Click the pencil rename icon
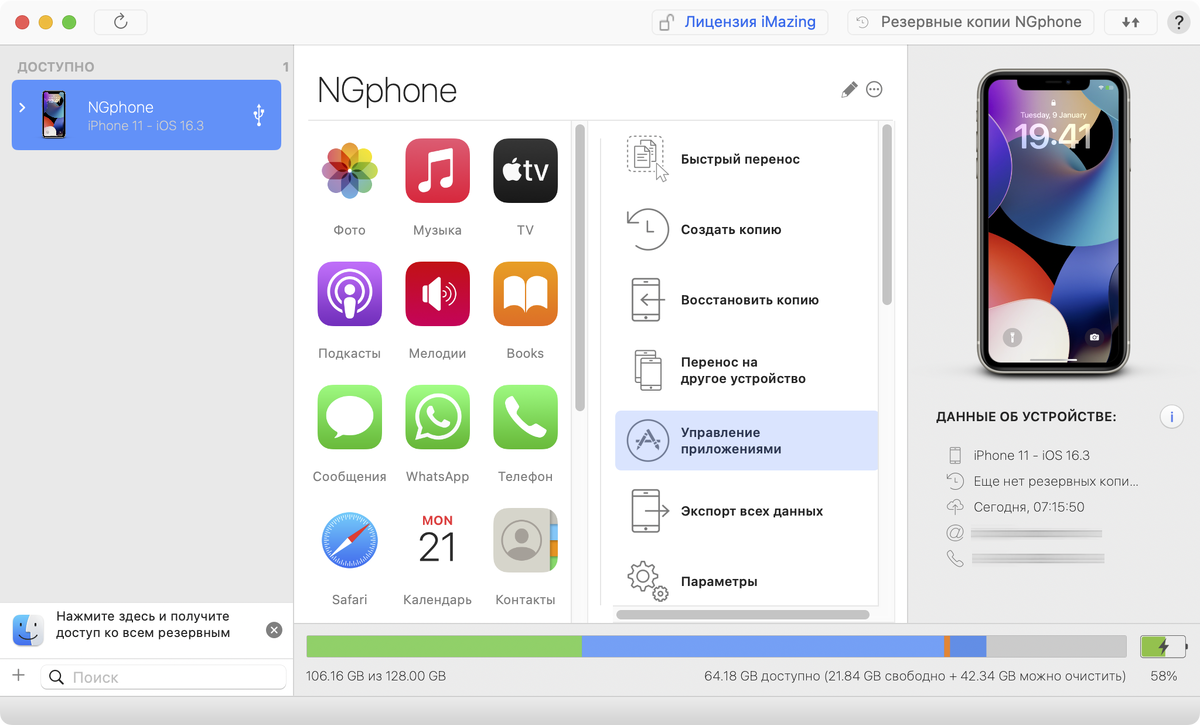The image size is (1200, 725). pos(849,90)
